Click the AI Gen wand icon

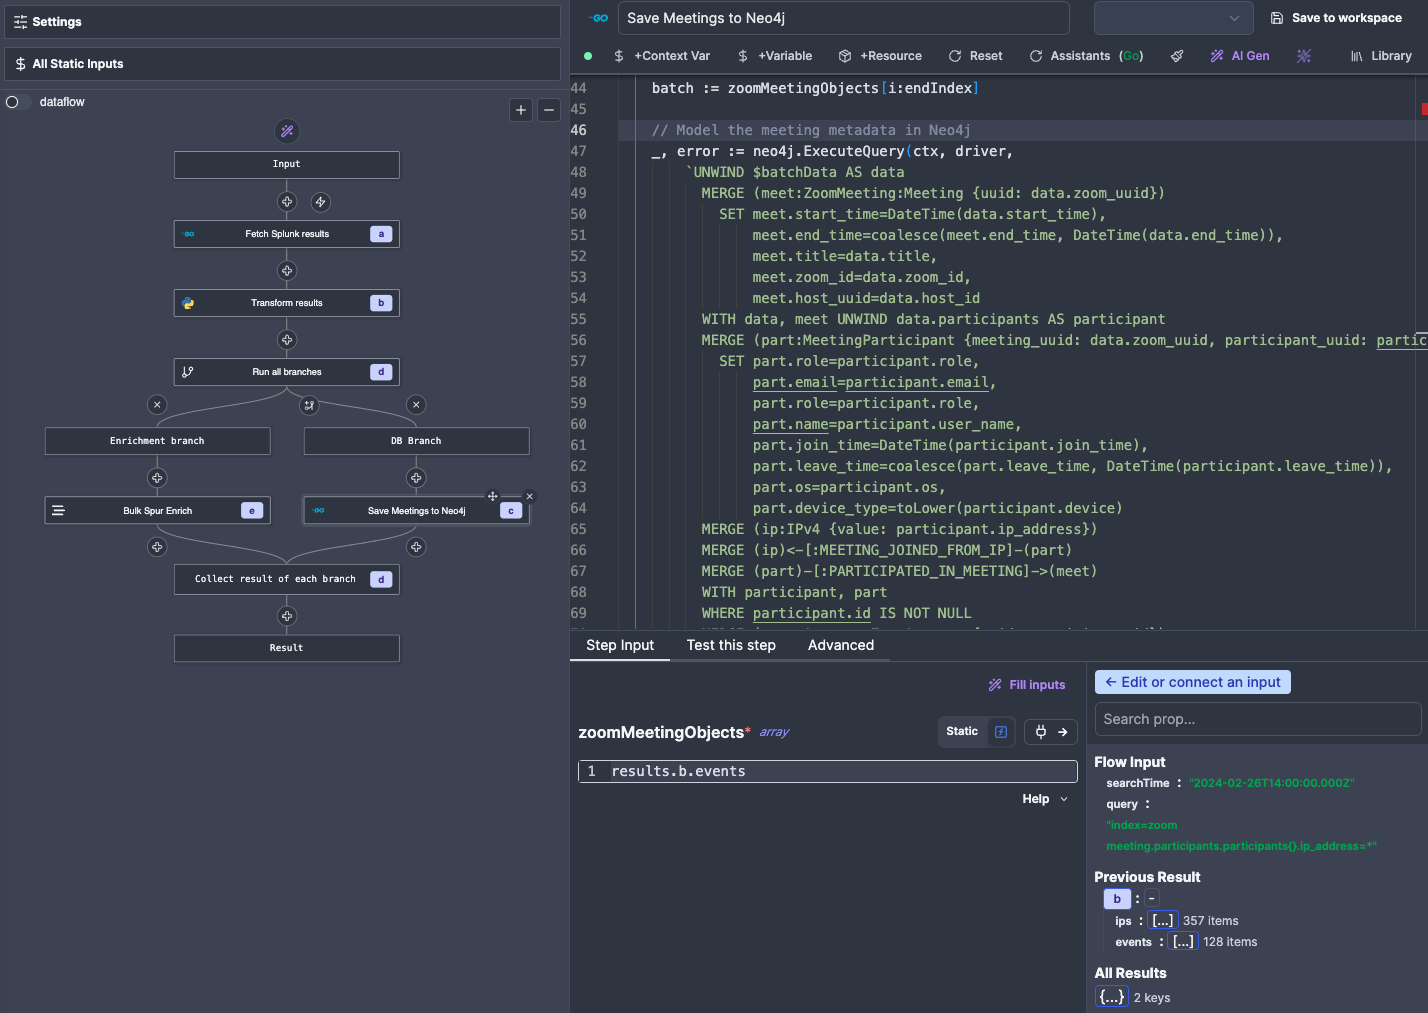pyautogui.click(x=1219, y=55)
